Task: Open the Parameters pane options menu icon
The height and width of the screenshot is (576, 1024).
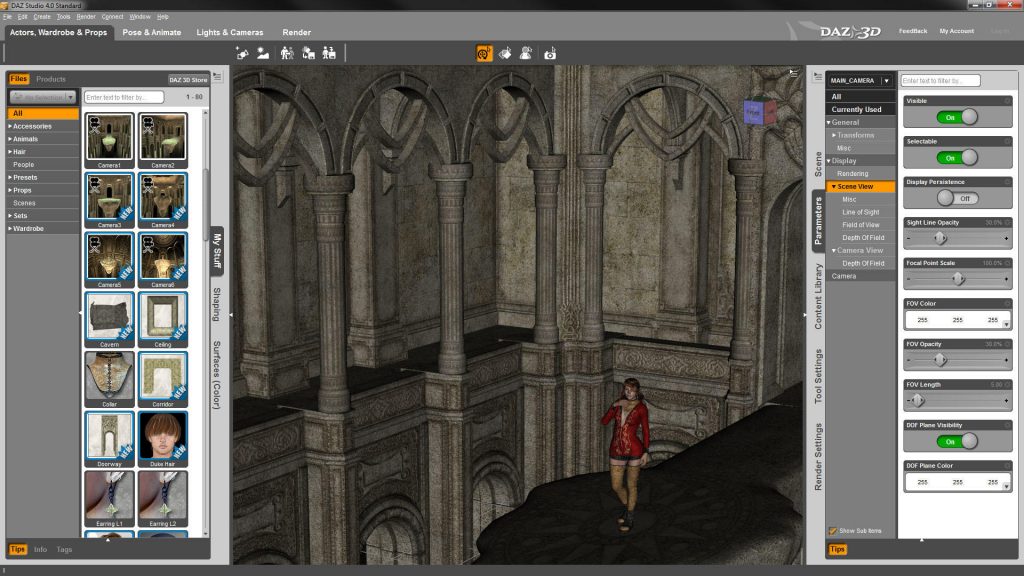Action: [817, 77]
